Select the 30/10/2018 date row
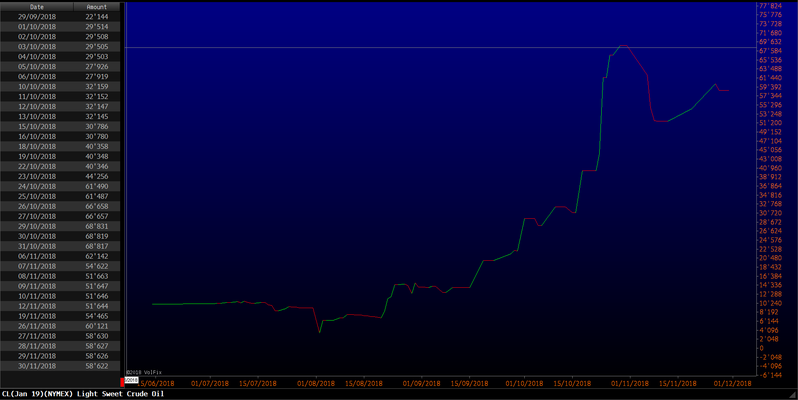The image size is (798, 400). pyautogui.click(x=60, y=236)
